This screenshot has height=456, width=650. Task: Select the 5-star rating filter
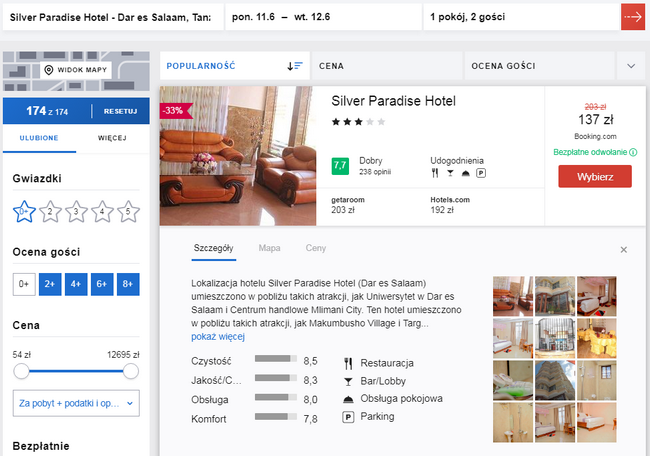(128, 211)
